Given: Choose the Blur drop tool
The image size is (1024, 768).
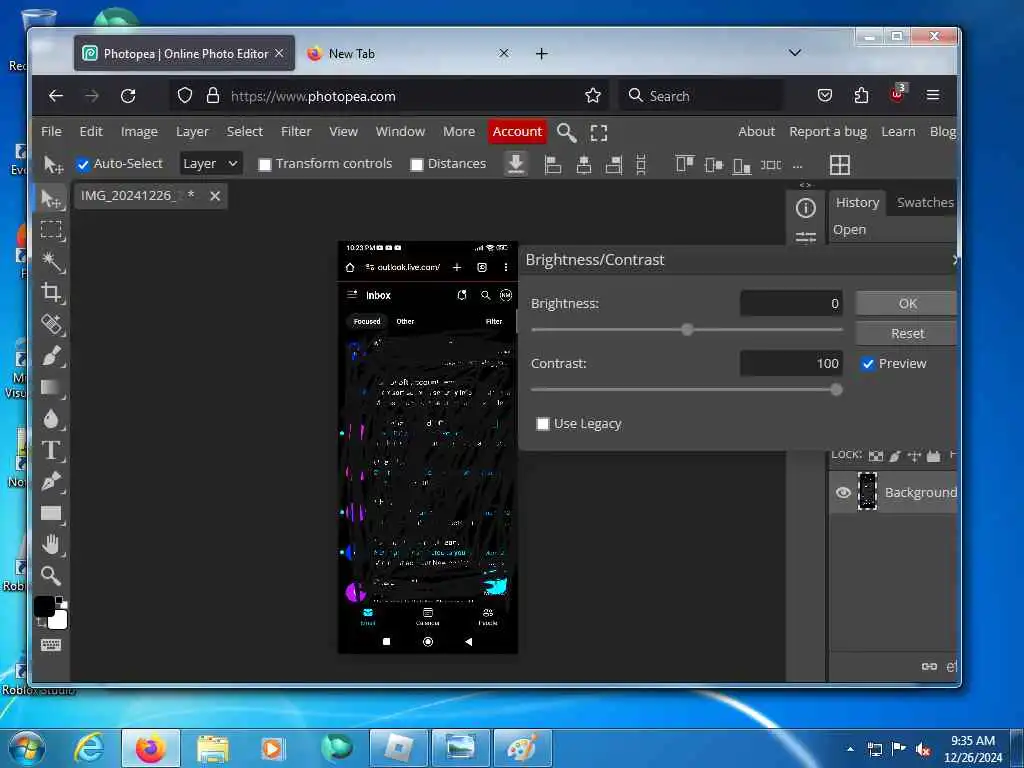Looking at the screenshot, I should 51,419.
